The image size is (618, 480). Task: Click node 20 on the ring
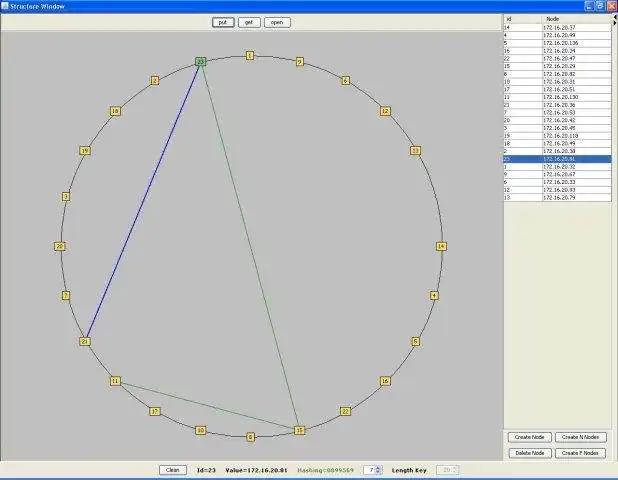(60, 246)
